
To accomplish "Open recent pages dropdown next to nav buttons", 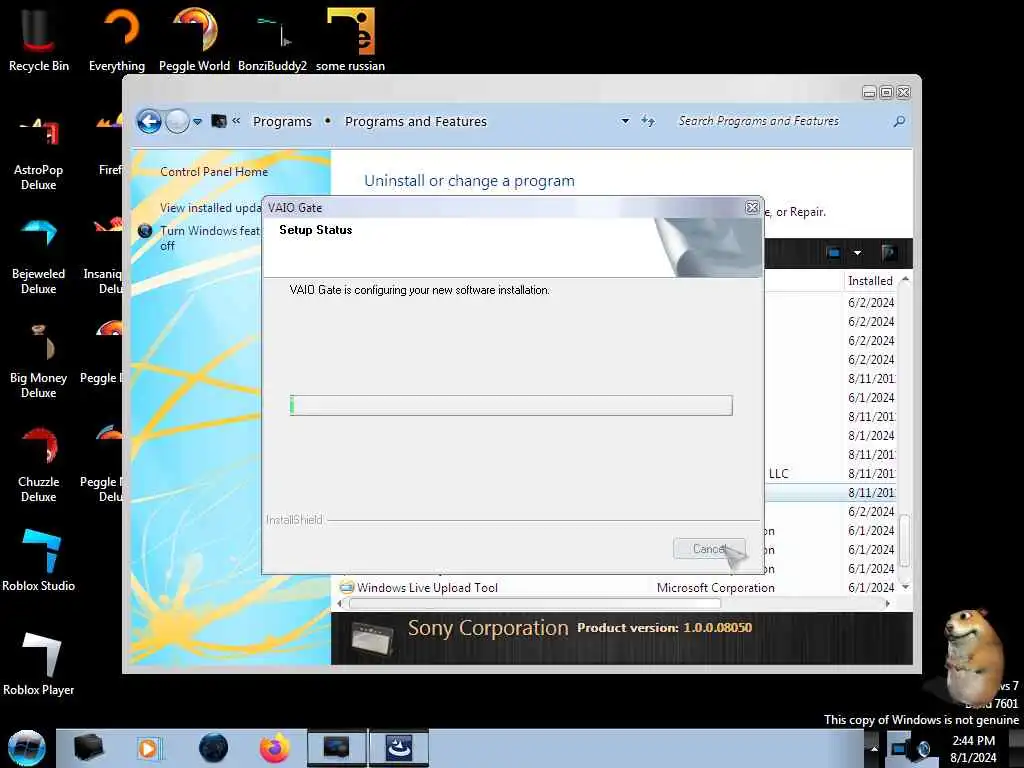I will [x=197, y=121].
